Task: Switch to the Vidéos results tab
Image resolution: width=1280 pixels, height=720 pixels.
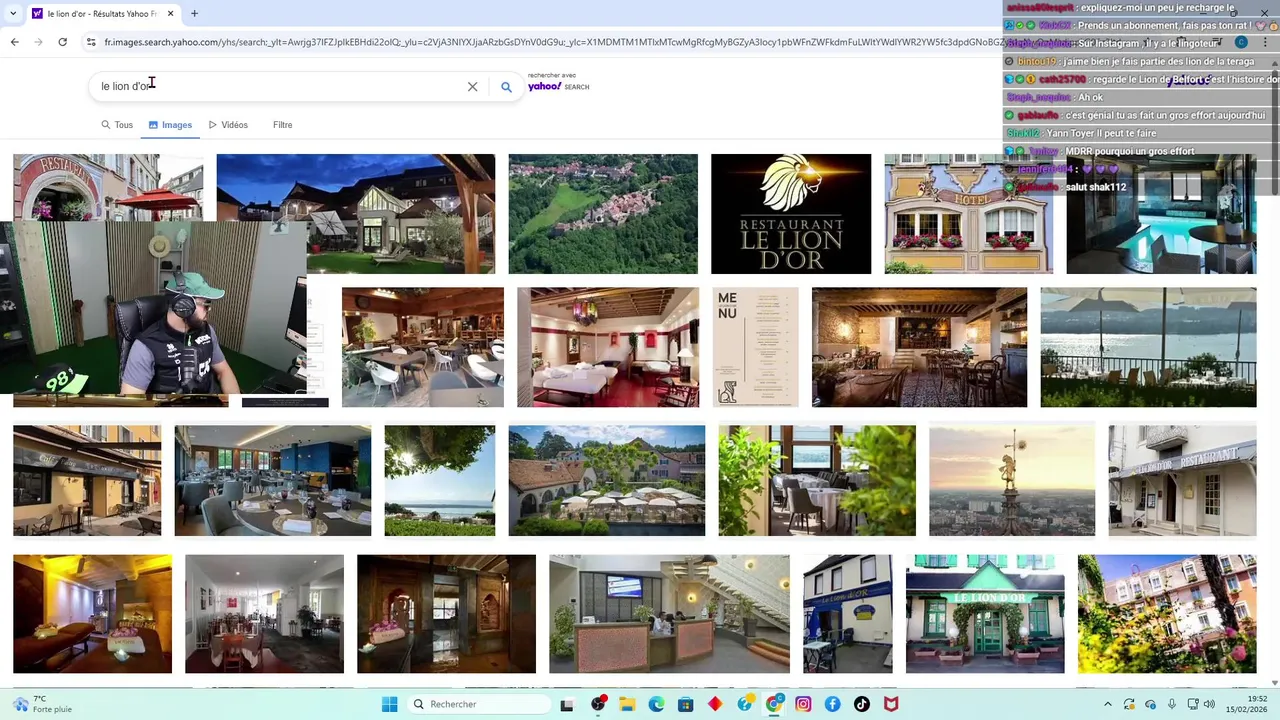Action: [x=228, y=125]
